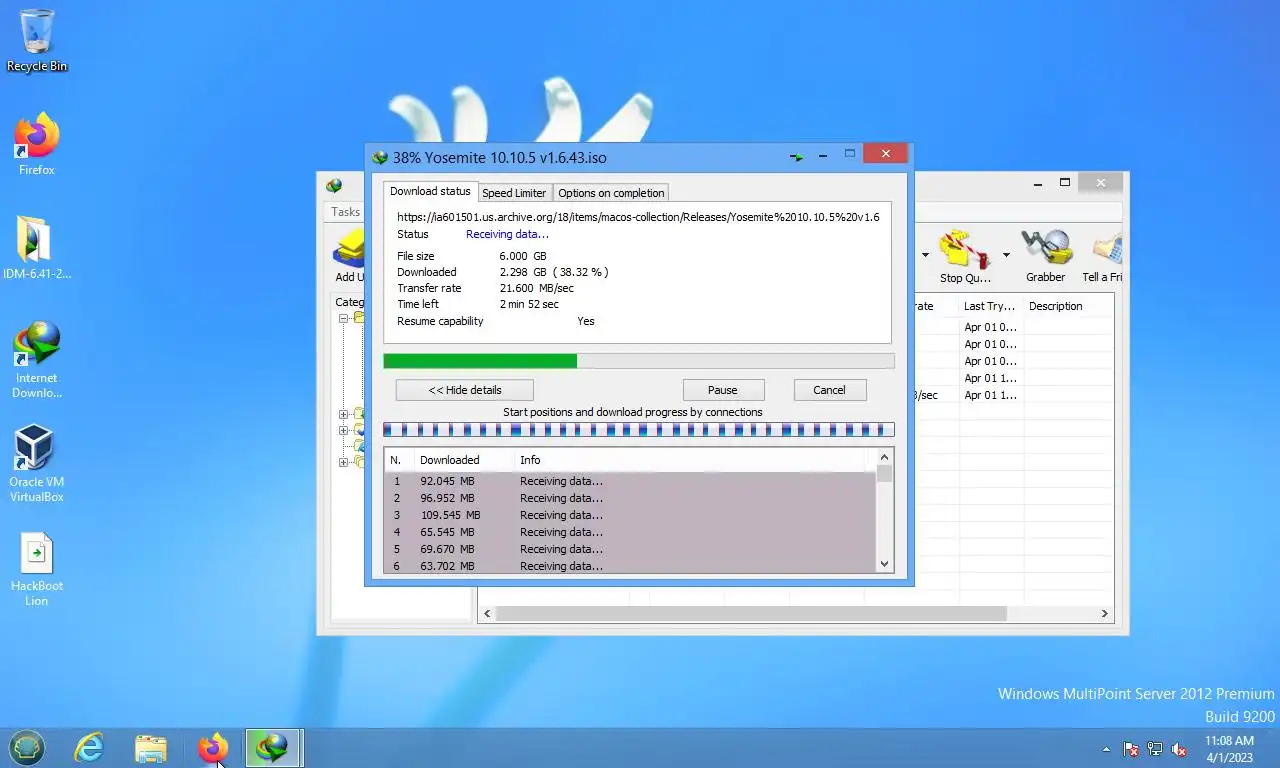The height and width of the screenshot is (768, 1280).
Task: Click the main window scroll right arrow
Action: tap(1105, 613)
